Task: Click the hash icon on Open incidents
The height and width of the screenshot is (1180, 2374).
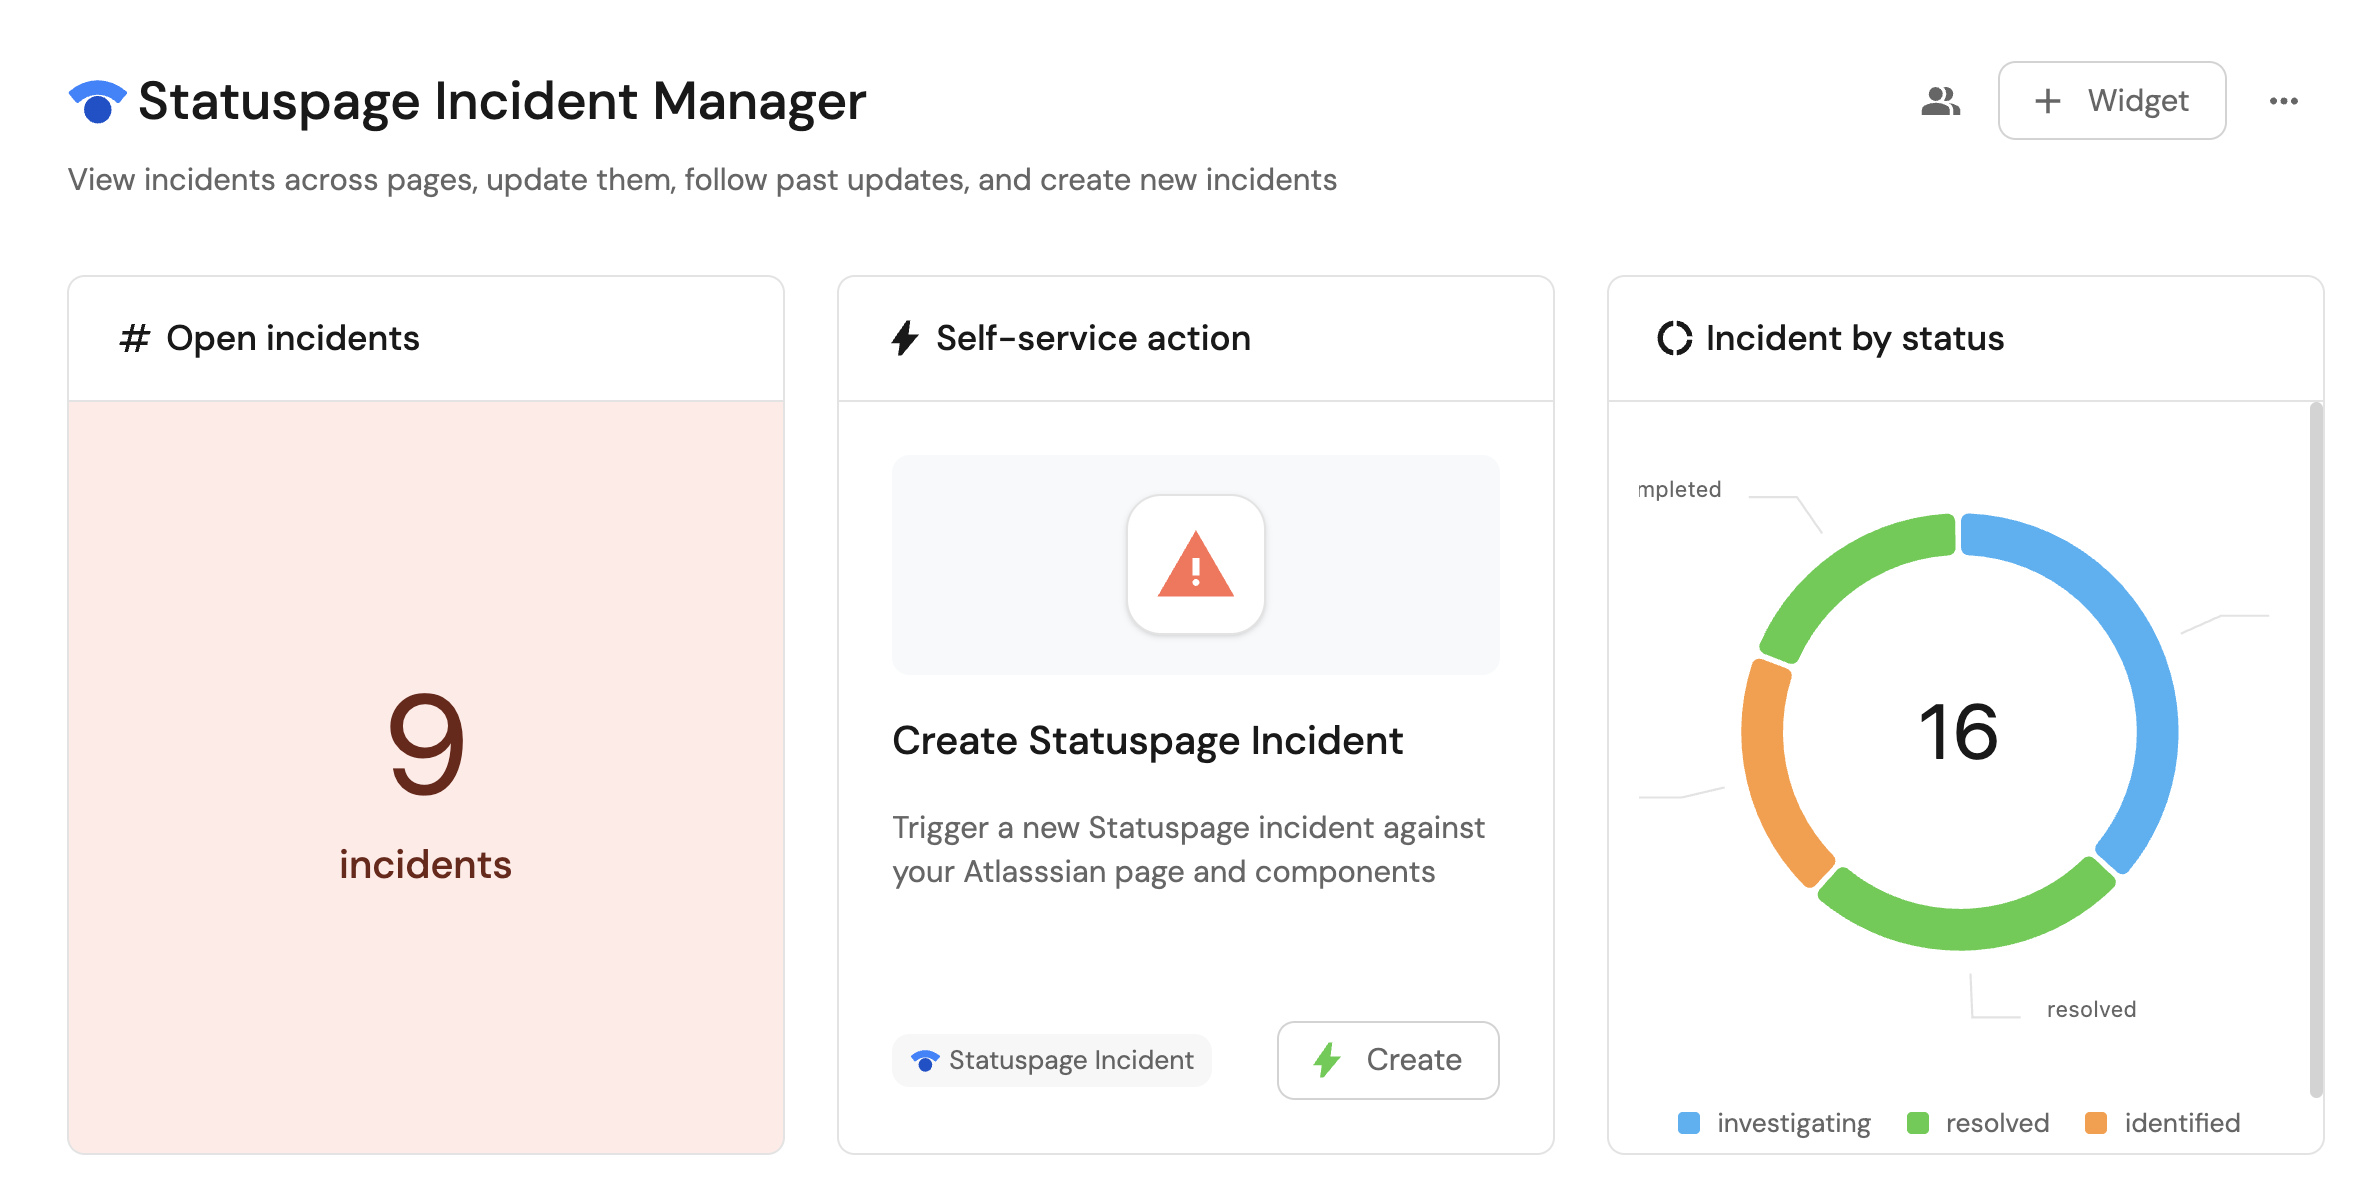Action: tap(134, 339)
